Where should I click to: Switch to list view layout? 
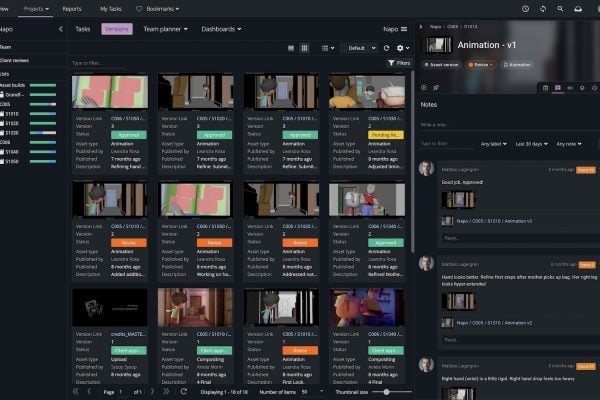[x=289, y=47]
